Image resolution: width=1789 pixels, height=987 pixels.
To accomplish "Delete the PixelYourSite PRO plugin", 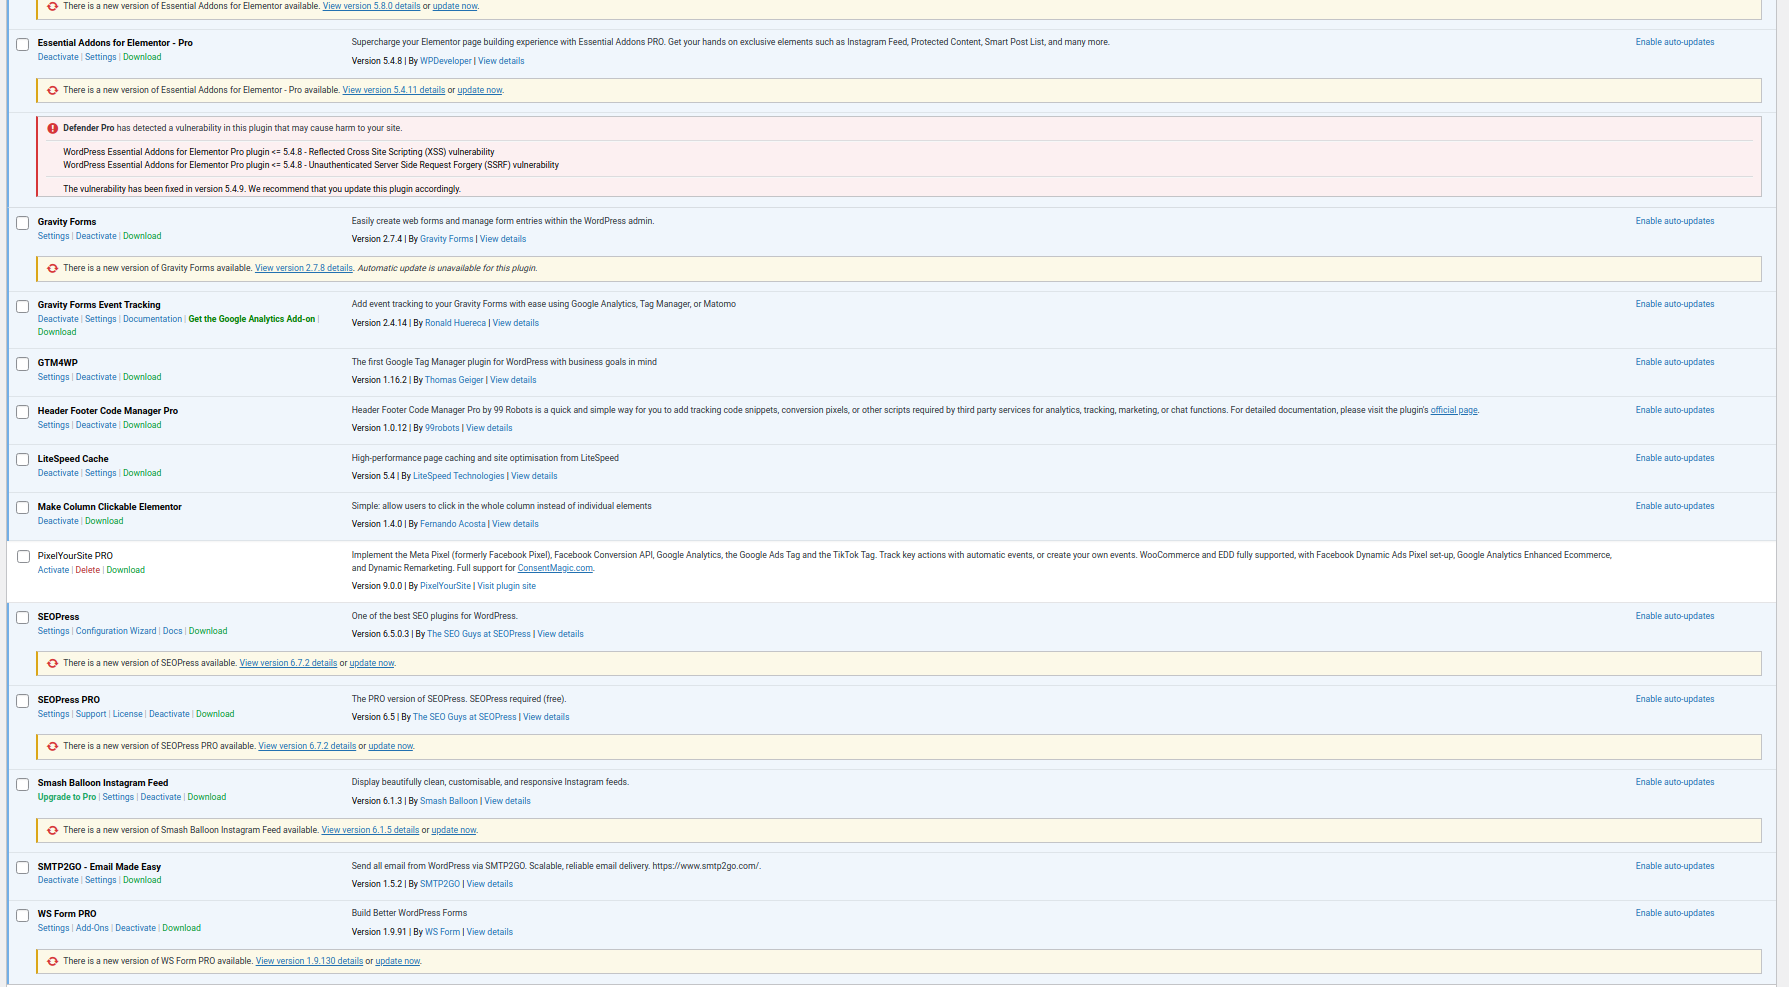I will [x=88, y=570].
